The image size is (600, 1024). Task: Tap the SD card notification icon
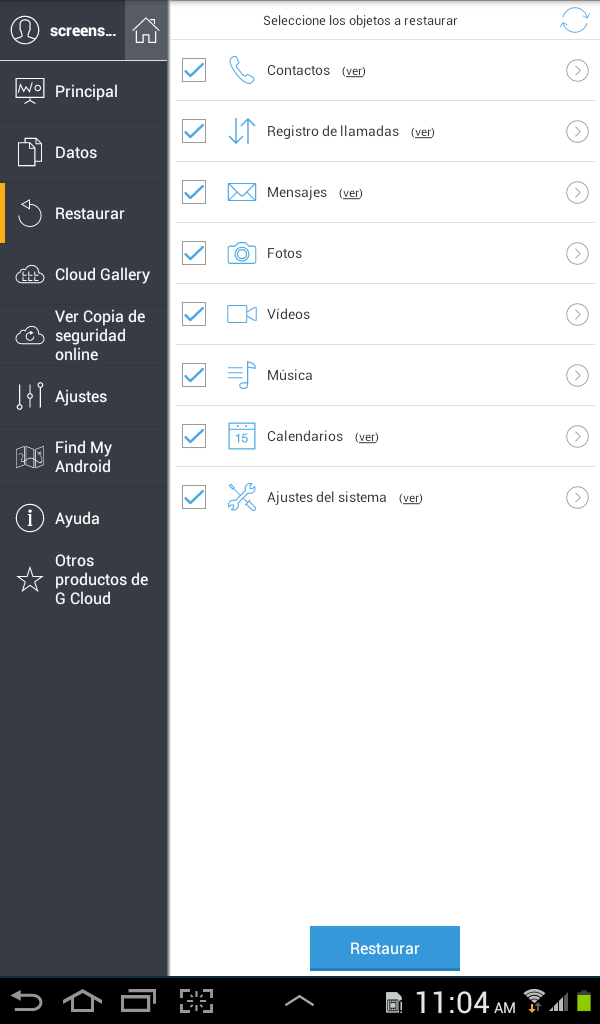point(394,1002)
